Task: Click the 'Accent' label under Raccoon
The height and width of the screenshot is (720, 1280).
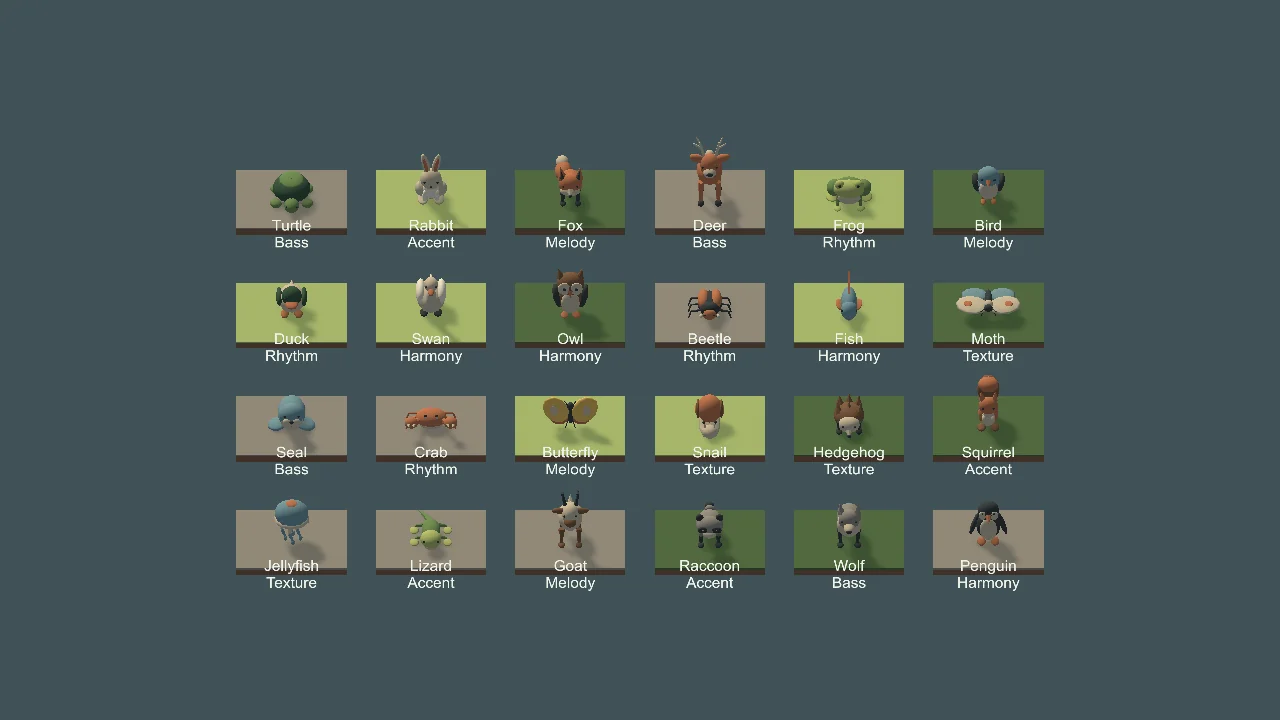Action: 709,583
